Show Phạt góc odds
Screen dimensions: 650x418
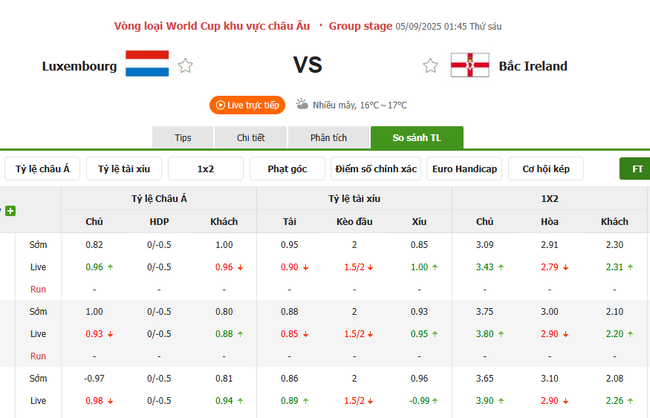click(288, 169)
